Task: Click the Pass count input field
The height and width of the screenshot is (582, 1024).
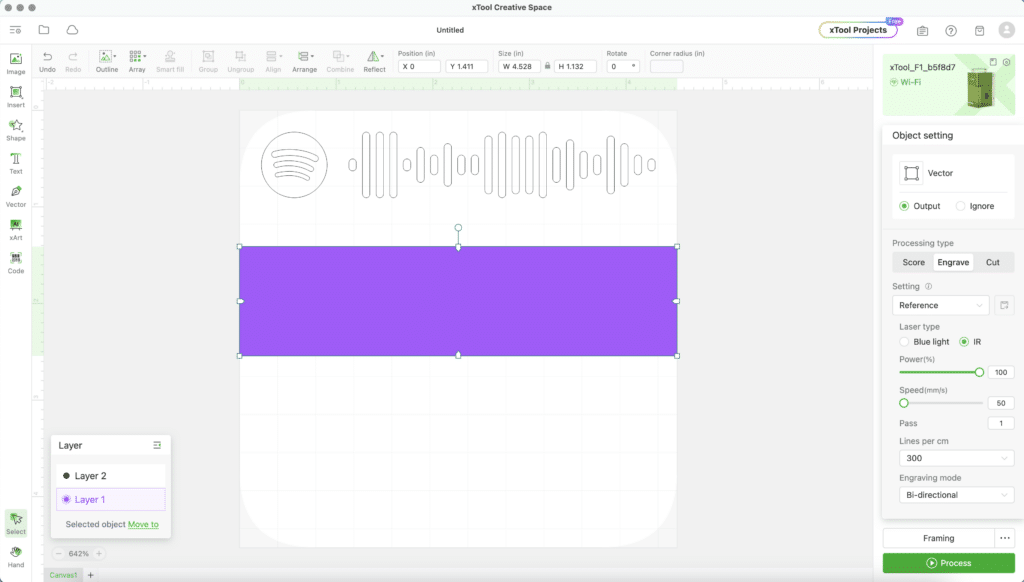Action: point(1000,423)
